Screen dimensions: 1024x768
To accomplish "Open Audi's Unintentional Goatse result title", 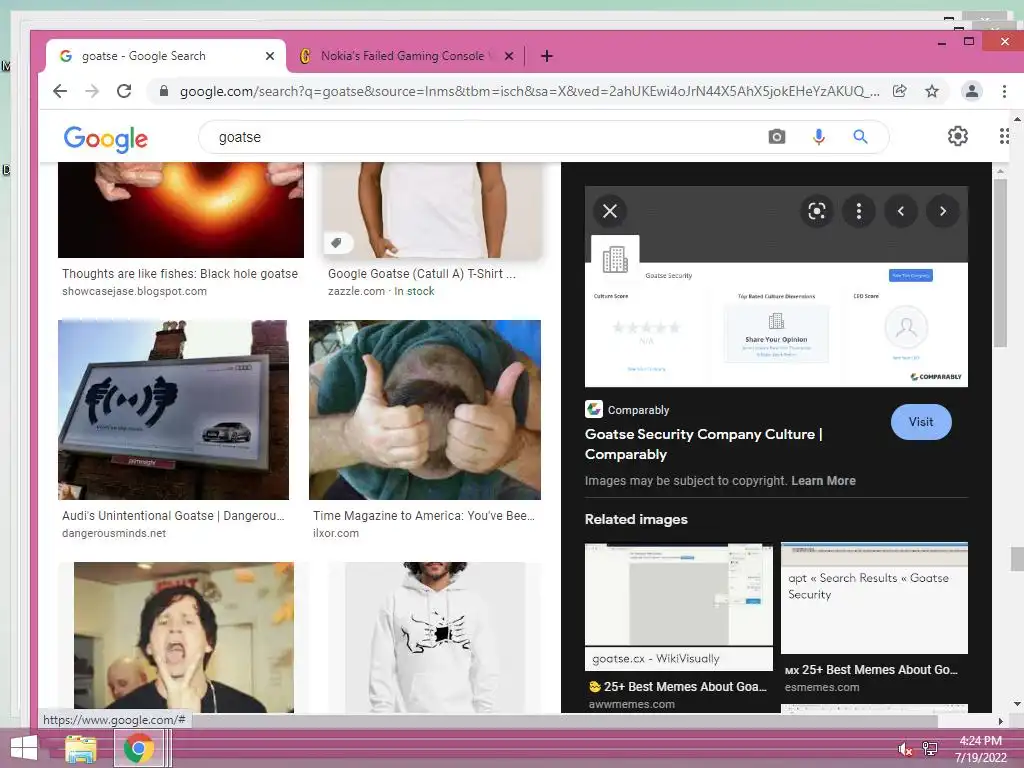I will pyautogui.click(x=173, y=516).
